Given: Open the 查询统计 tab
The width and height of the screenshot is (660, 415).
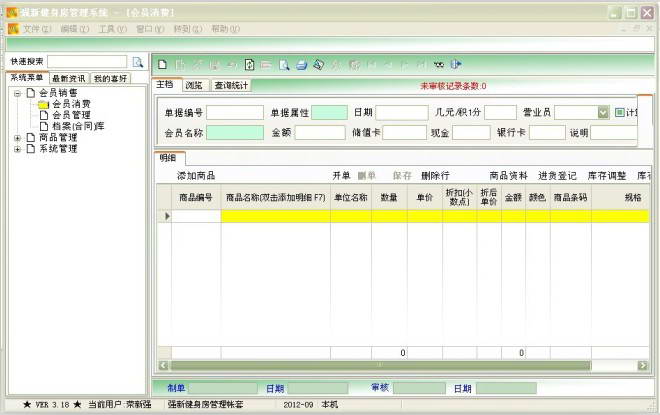Looking at the screenshot, I should [x=231, y=85].
